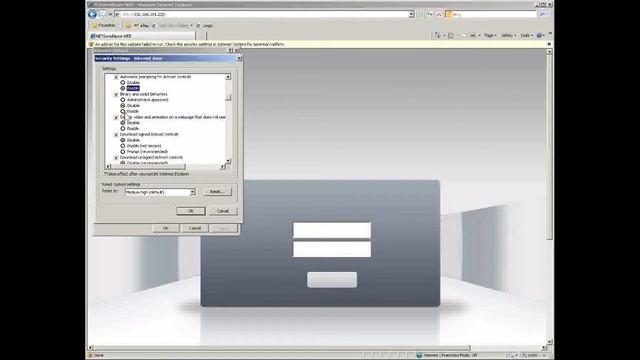640x360 pixels.
Task: Close the Security Settings - Internet Zone dialog
Action: tap(239, 58)
